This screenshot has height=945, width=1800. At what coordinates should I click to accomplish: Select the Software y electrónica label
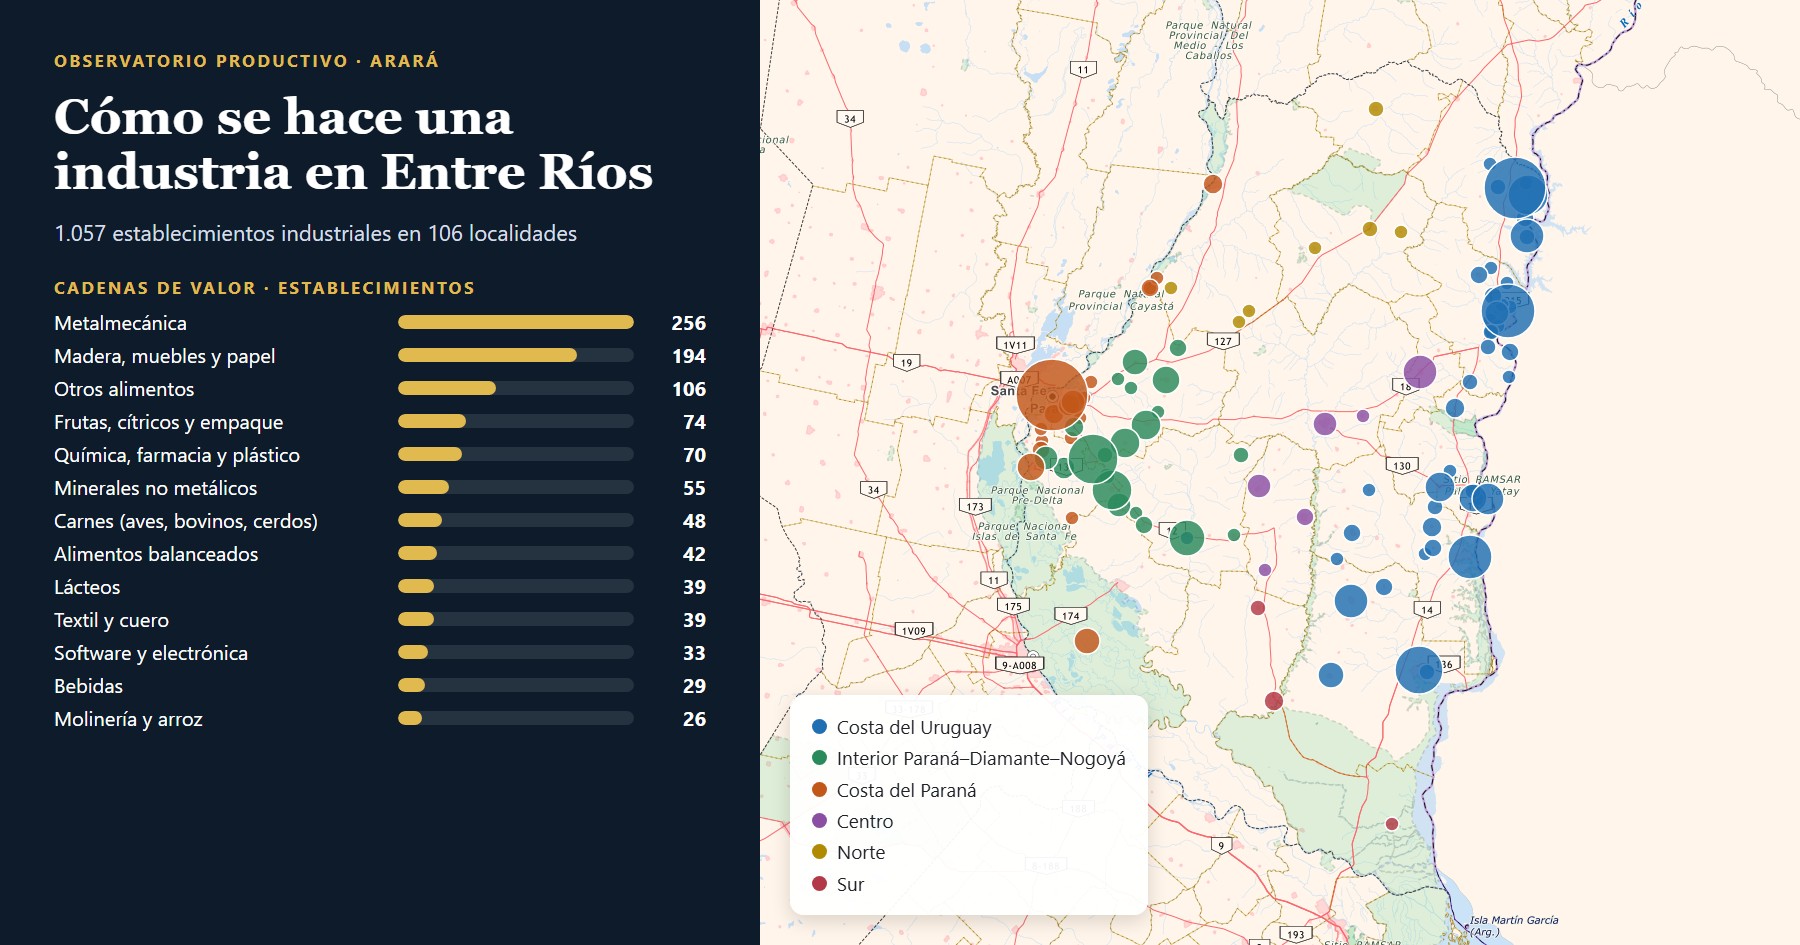click(151, 653)
